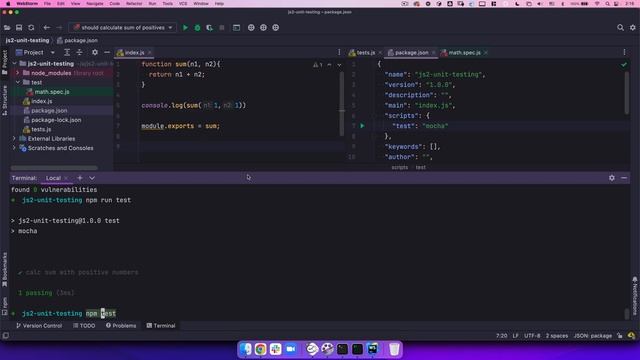Open the Zoom app in dock
Screen dimensions: 640x360
click(x=291, y=349)
